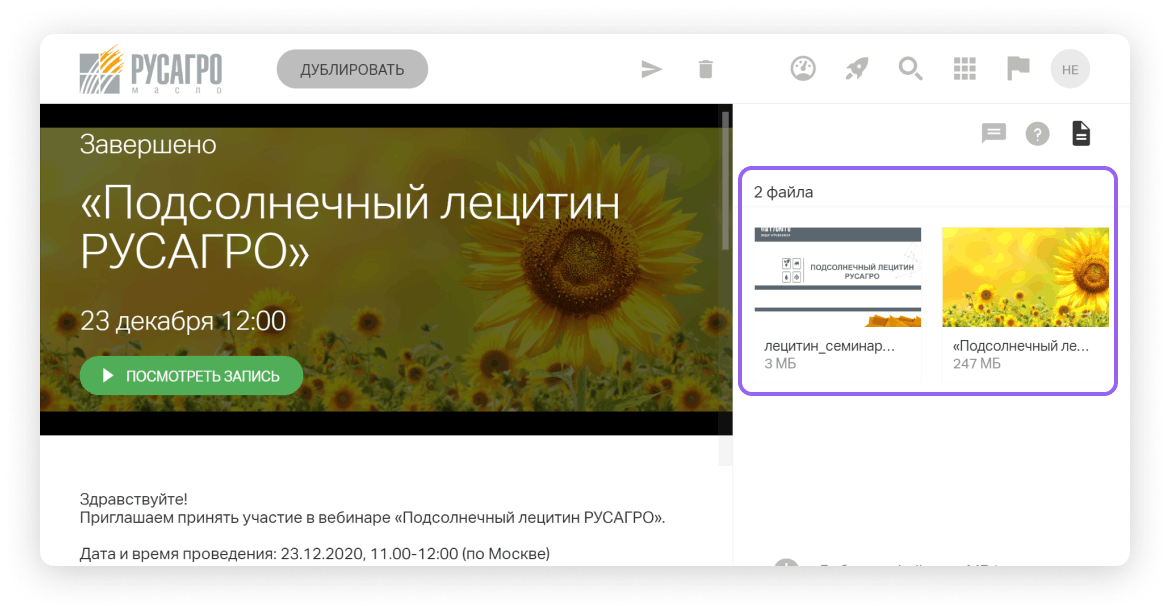Click the line 'Дата и время проведения'
Image resolution: width=1170 pixels, height=612 pixels.
click(315, 554)
